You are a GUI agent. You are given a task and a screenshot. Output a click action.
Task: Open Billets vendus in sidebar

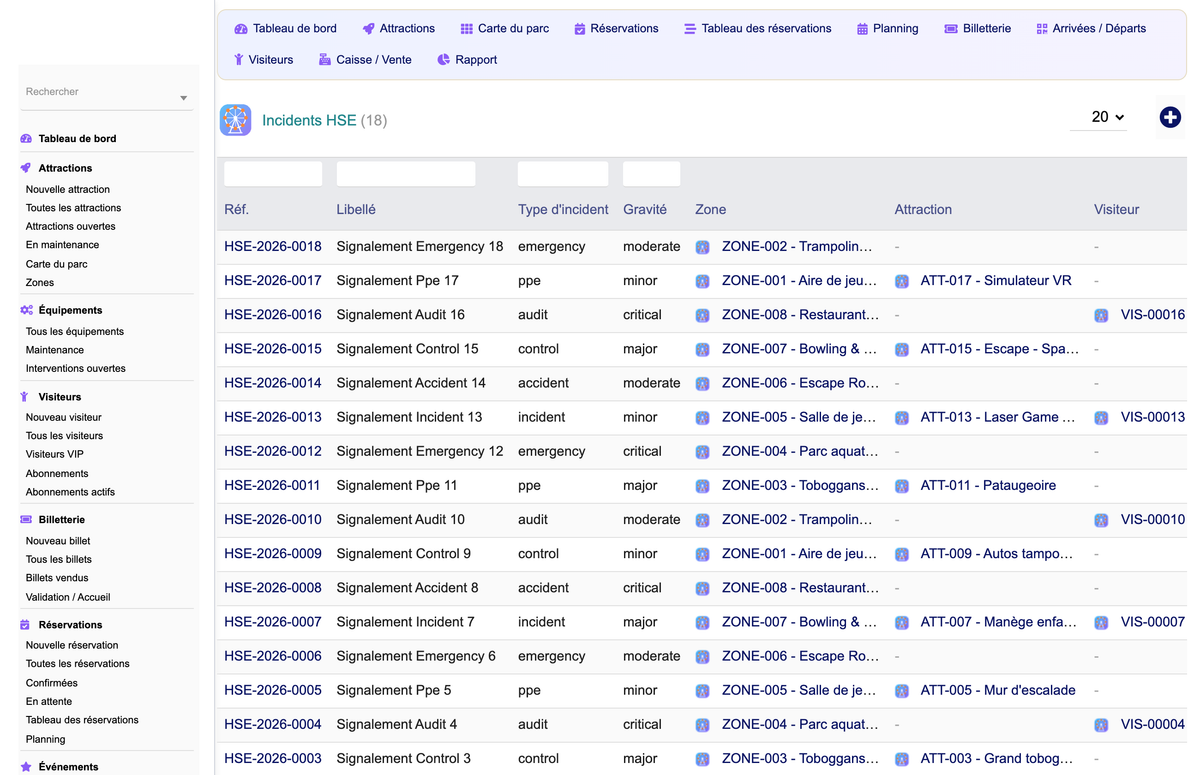57,578
